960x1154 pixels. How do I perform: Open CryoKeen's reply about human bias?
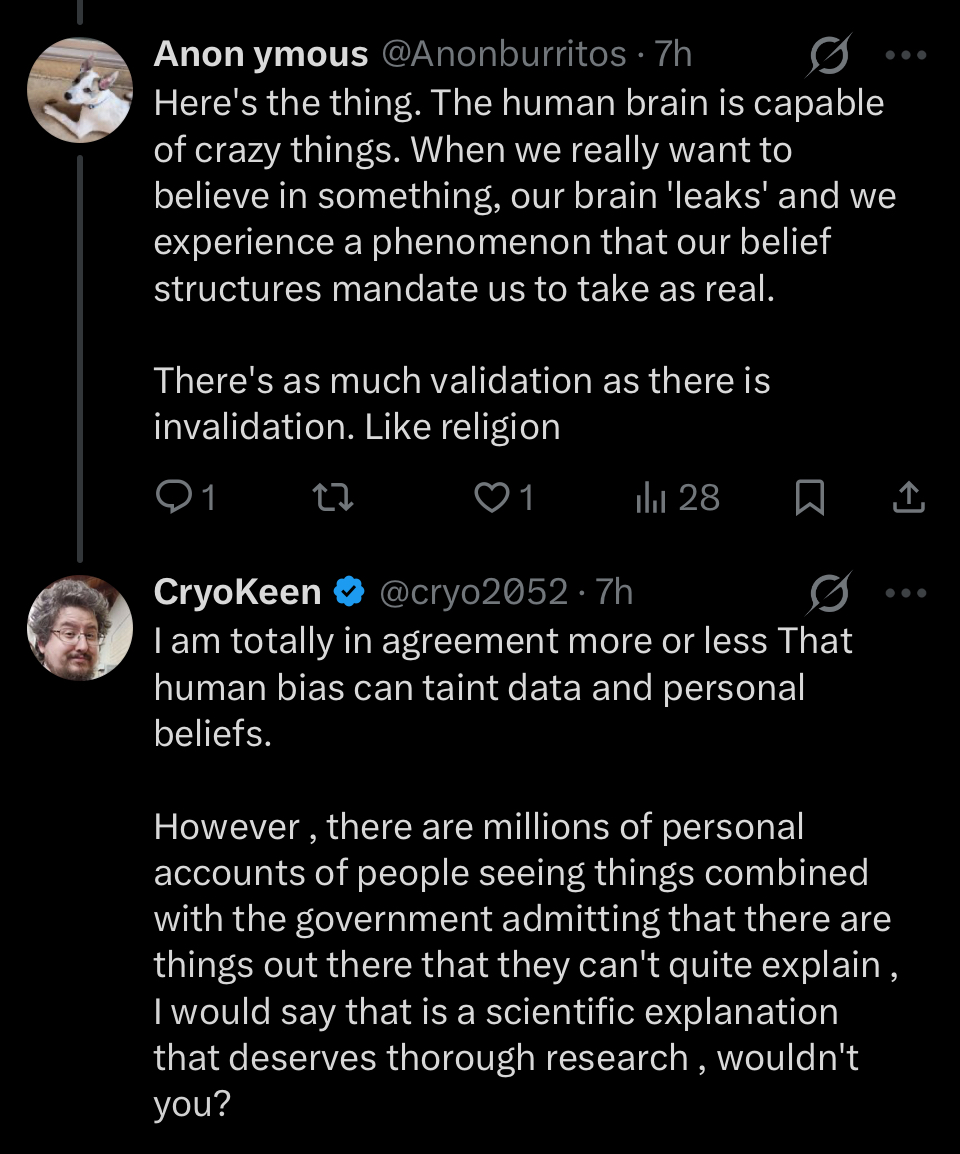500,850
